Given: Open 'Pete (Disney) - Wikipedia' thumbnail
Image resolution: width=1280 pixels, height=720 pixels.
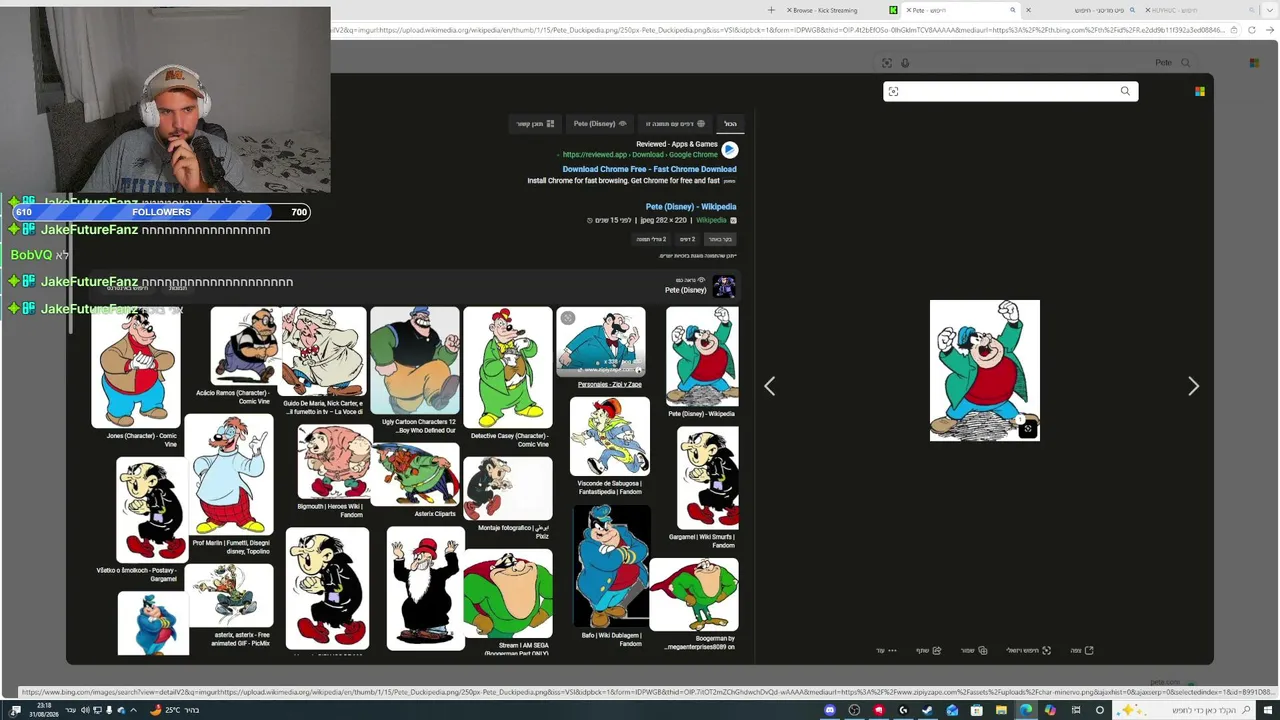Looking at the screenshot, I should (x=702, y=357).
